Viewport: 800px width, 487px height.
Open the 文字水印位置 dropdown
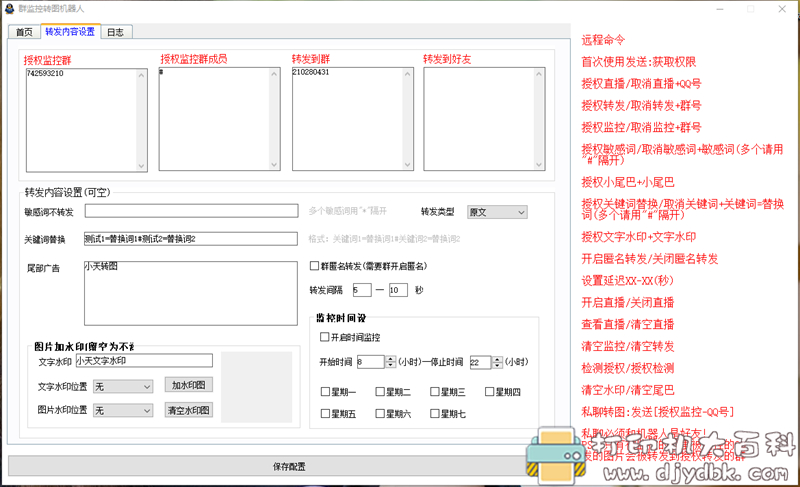tap(123, 387)
